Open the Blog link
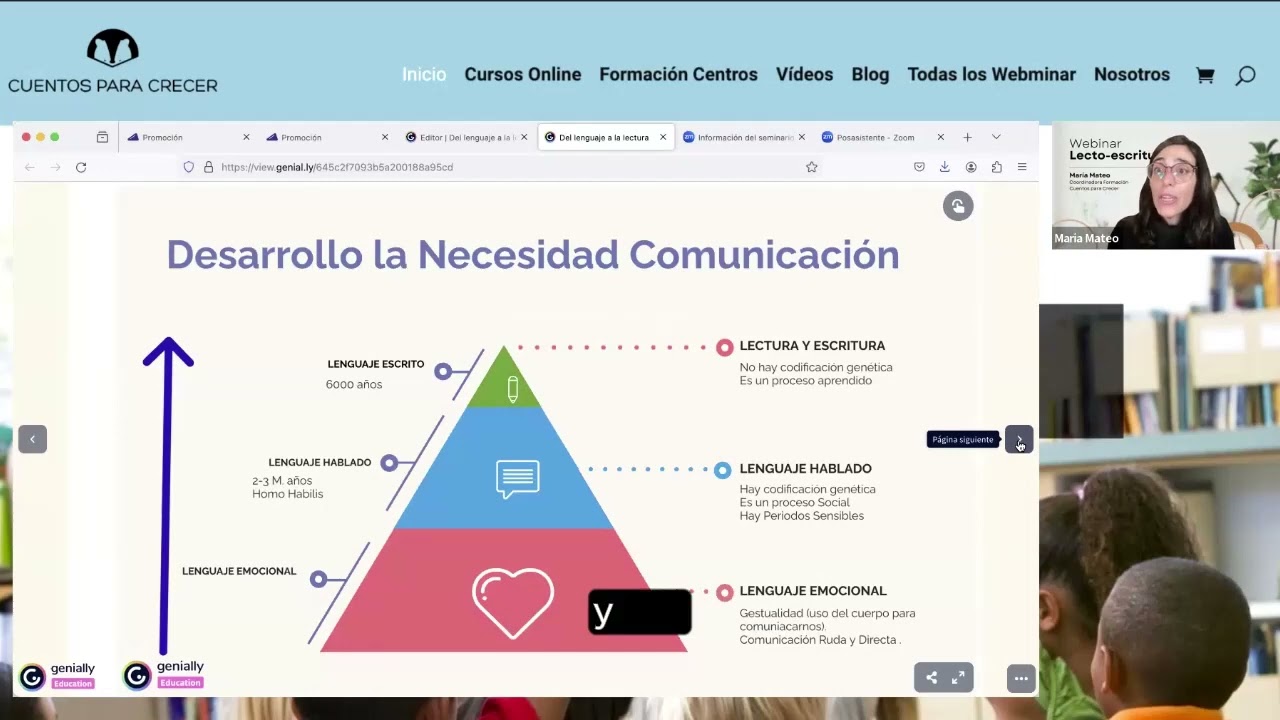Image resolution: width=1280 pixels, height=720 pixels. tap(870, 75)
